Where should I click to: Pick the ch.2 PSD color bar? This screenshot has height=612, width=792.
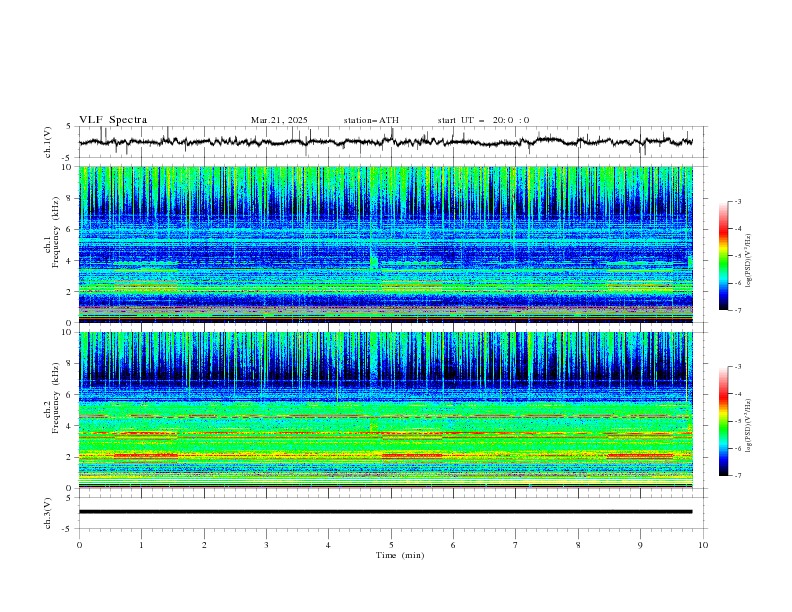click(x=723, y=421)
